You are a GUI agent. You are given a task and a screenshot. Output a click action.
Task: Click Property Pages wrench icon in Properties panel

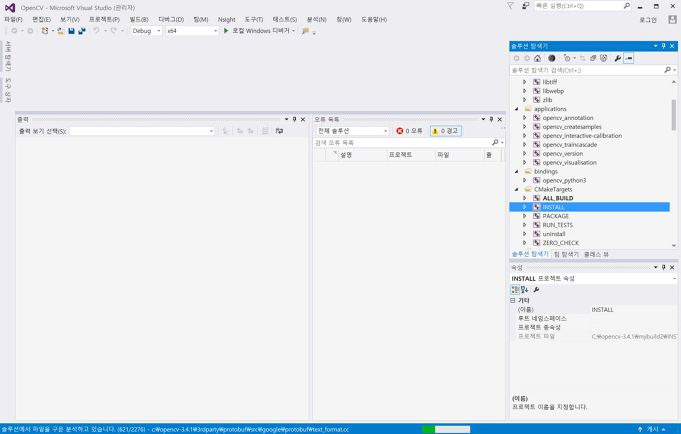[x=536, y=290]
